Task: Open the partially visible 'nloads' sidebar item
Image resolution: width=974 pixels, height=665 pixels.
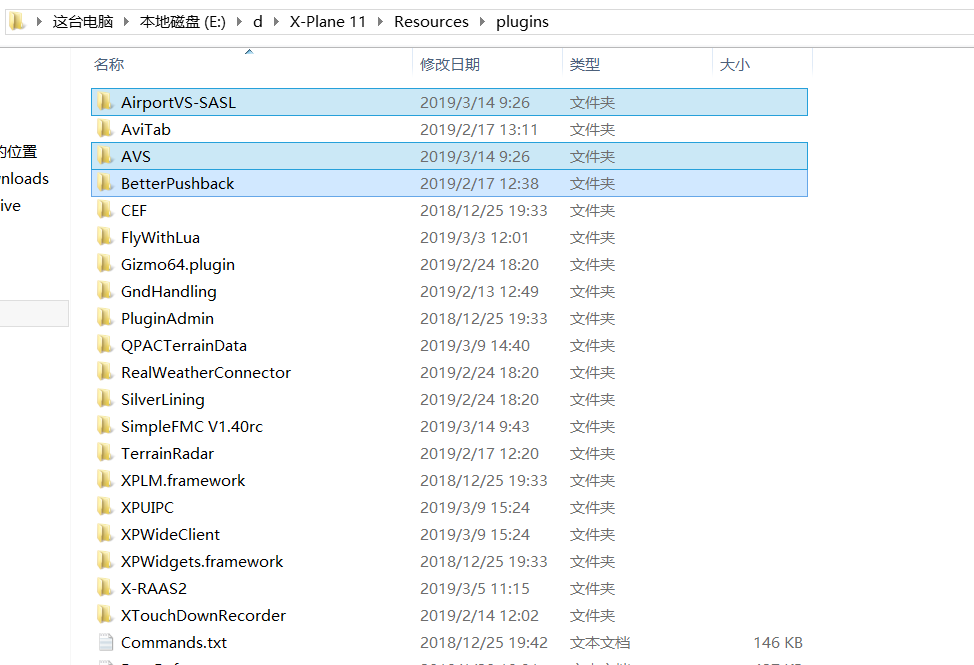Action: (x=24, y=178)
